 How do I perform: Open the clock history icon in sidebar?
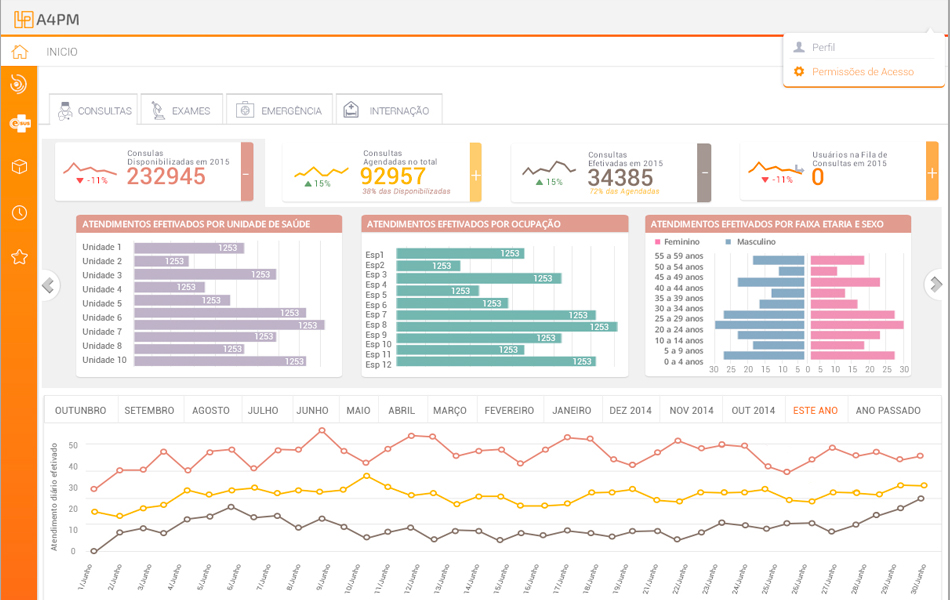[19, 213]
